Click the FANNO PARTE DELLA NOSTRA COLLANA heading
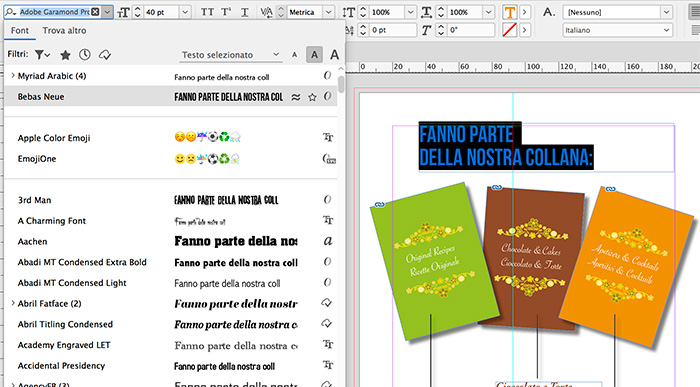700x387 pixels. click(506, 146)
